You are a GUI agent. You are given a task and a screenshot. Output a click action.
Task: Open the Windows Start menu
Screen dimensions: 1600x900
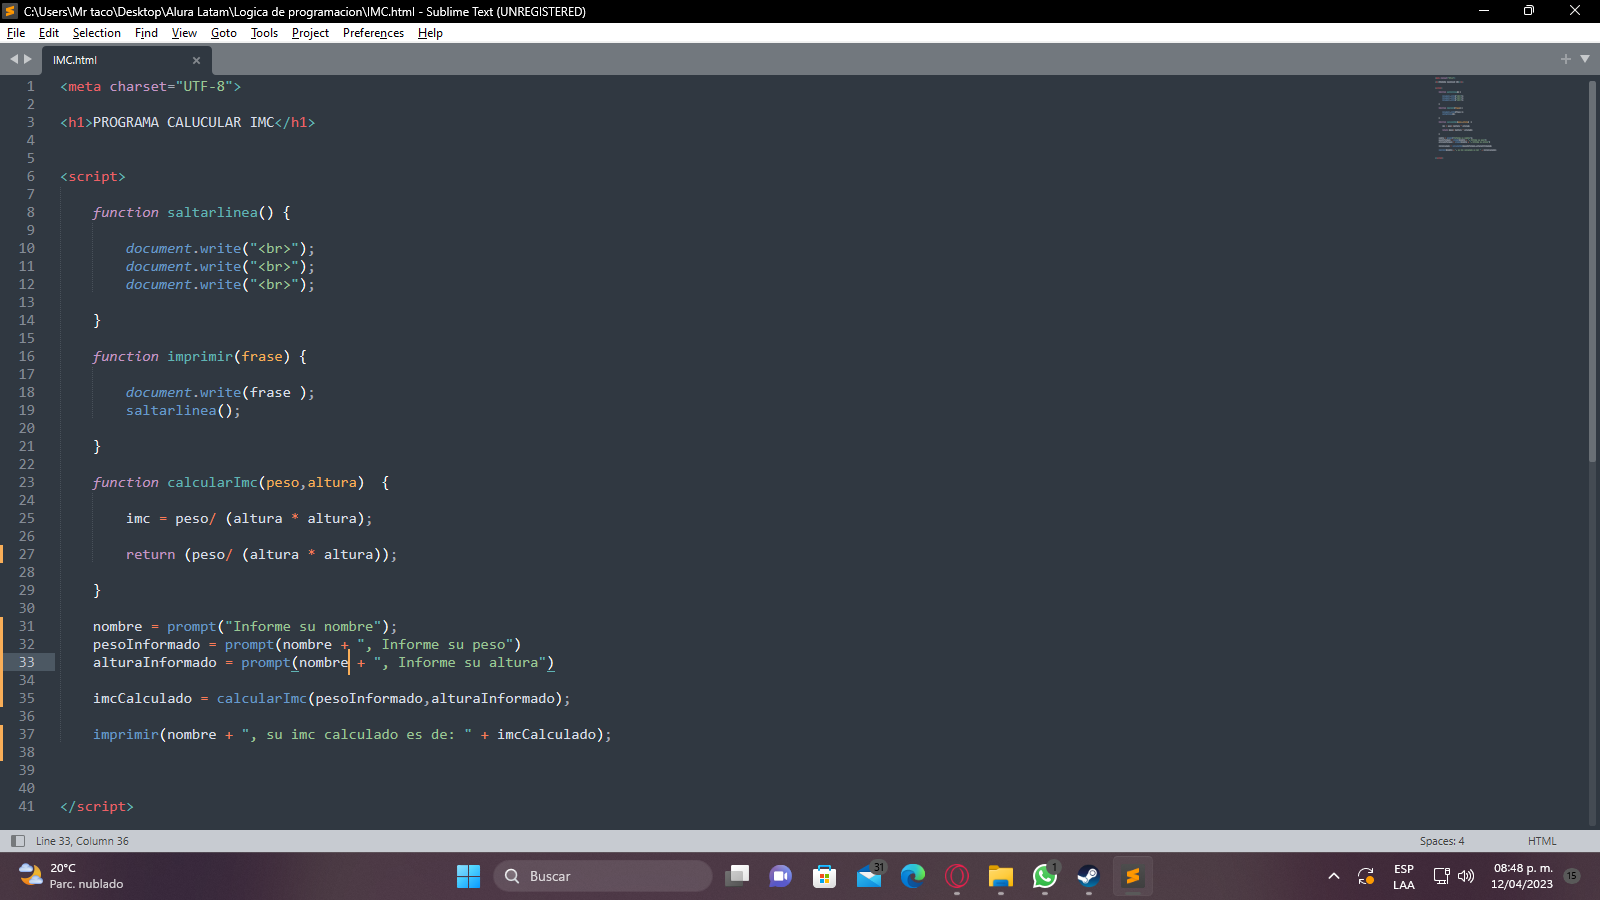click(468, 876)
